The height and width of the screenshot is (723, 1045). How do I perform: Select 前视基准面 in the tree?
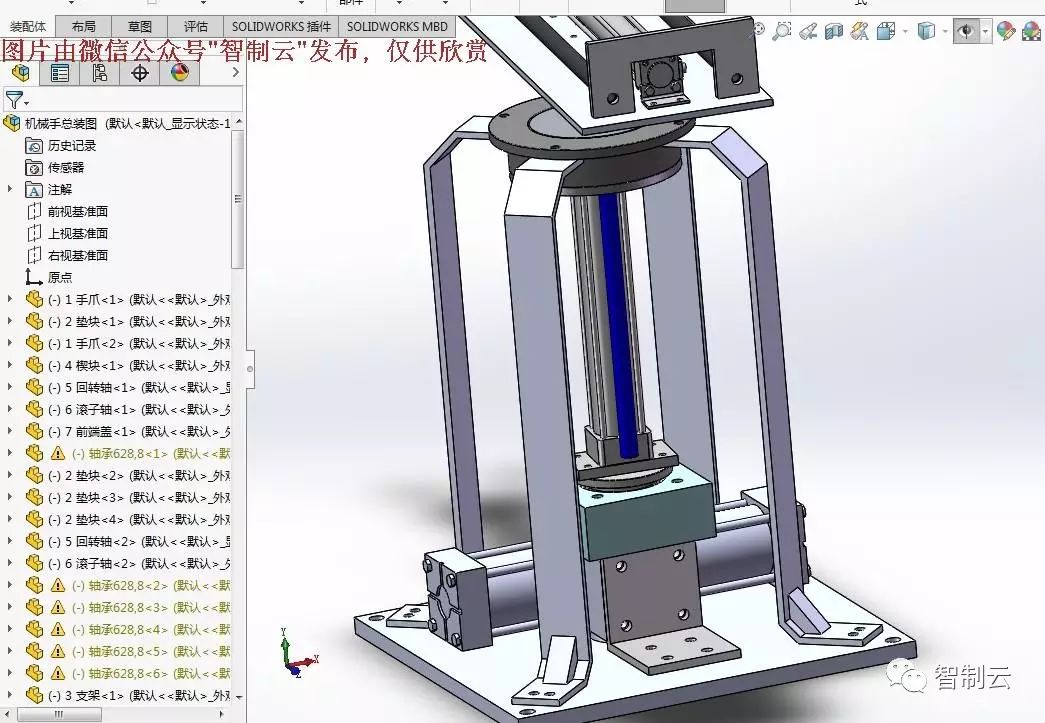coord(78,212)
